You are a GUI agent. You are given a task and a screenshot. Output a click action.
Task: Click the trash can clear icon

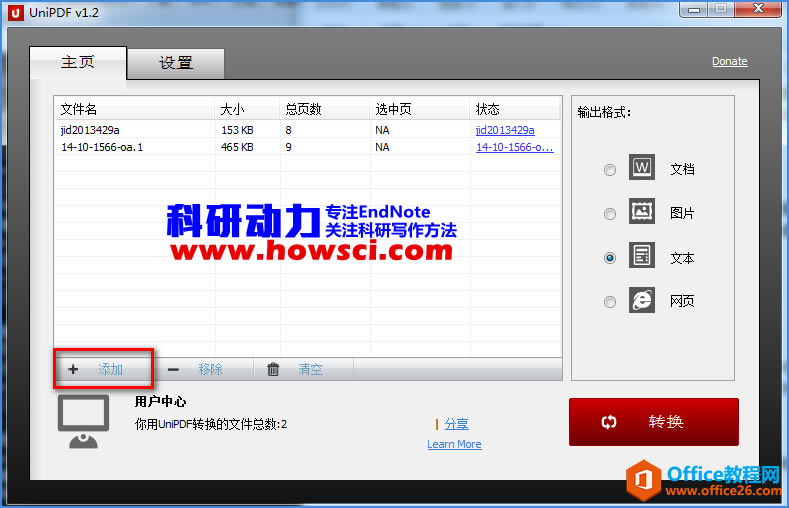coord(273,369)
